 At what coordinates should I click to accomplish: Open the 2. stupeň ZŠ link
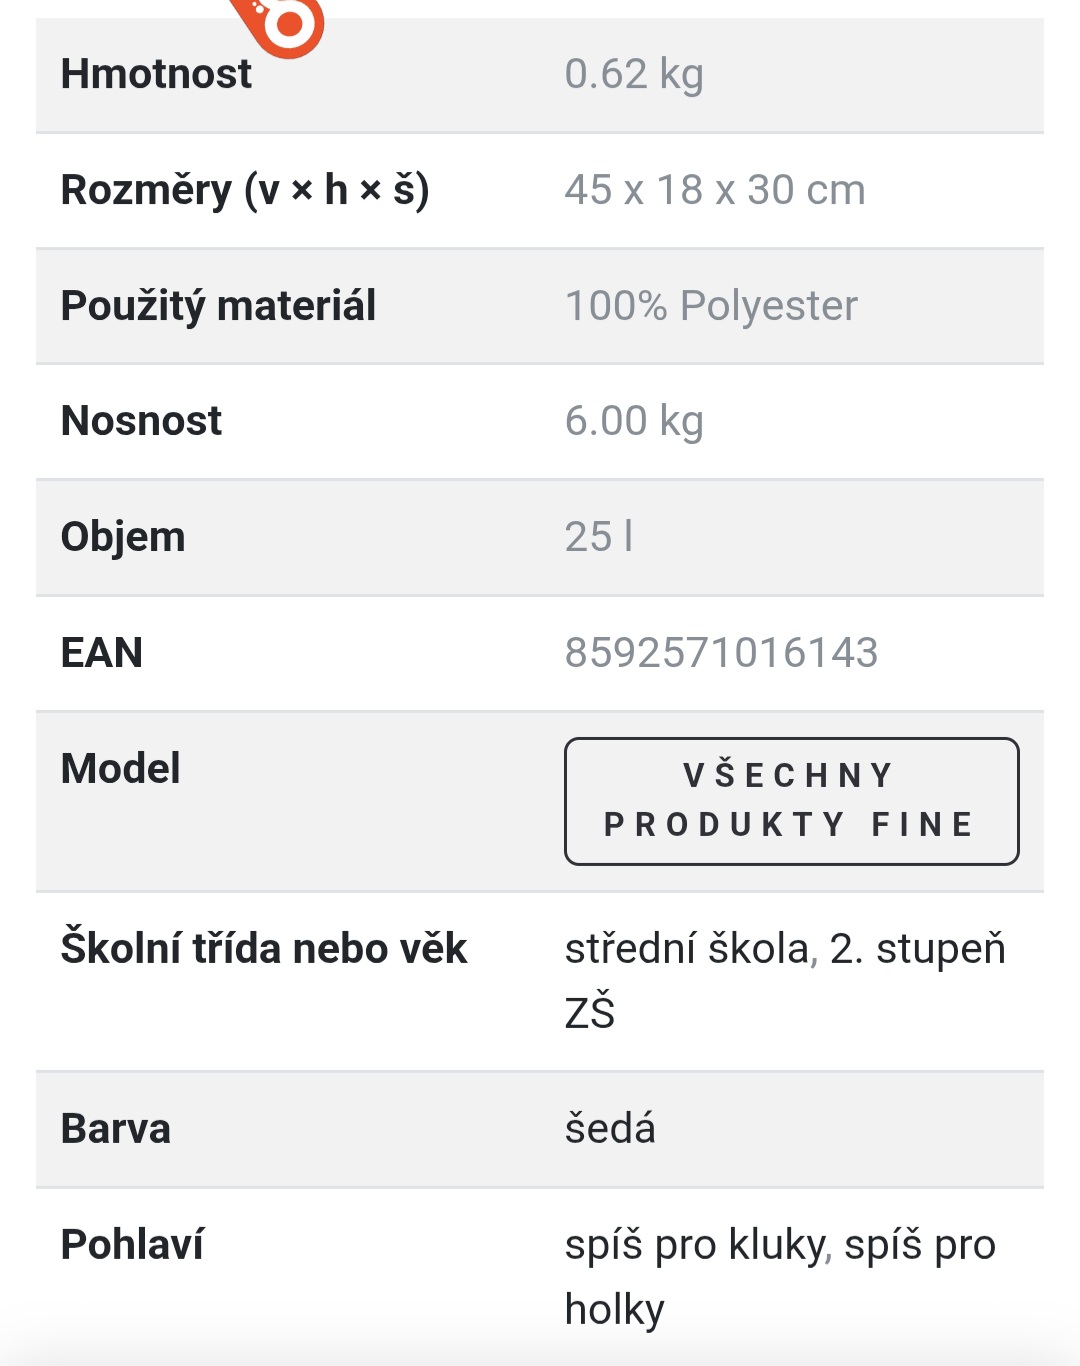tap(917, 949)
